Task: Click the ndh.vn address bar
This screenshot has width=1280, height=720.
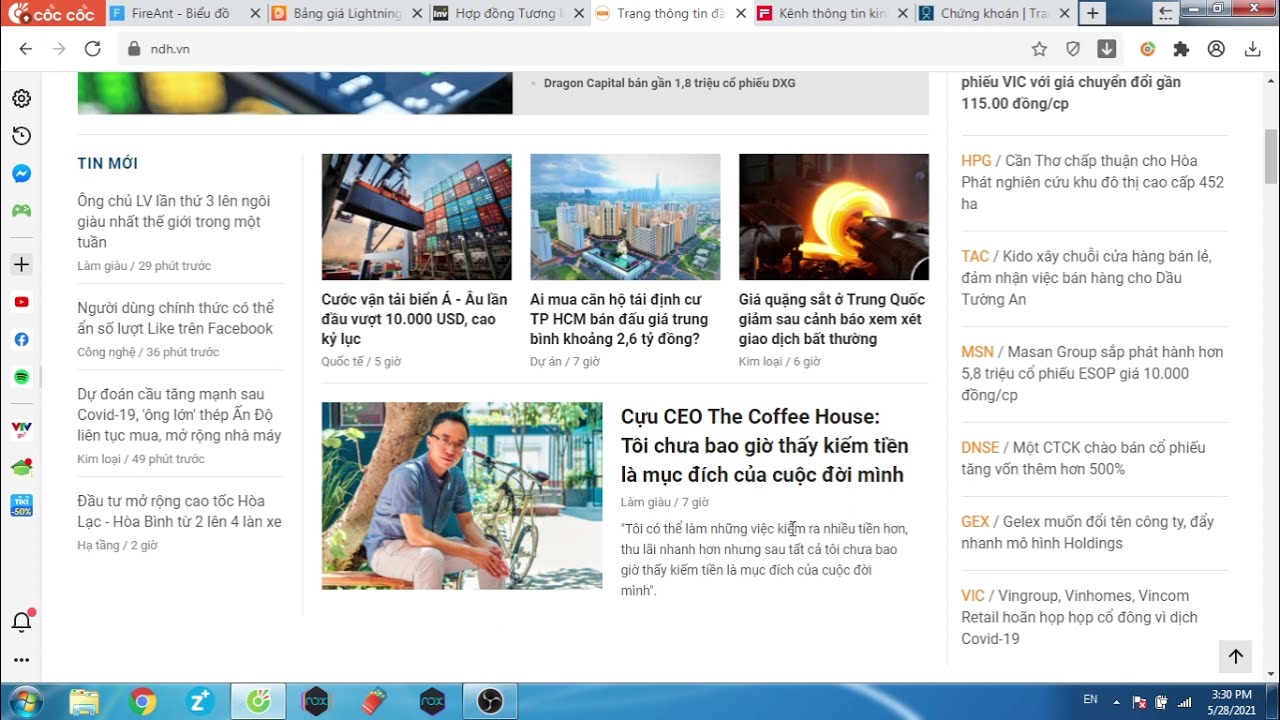Action: click(x=570, y=48)
